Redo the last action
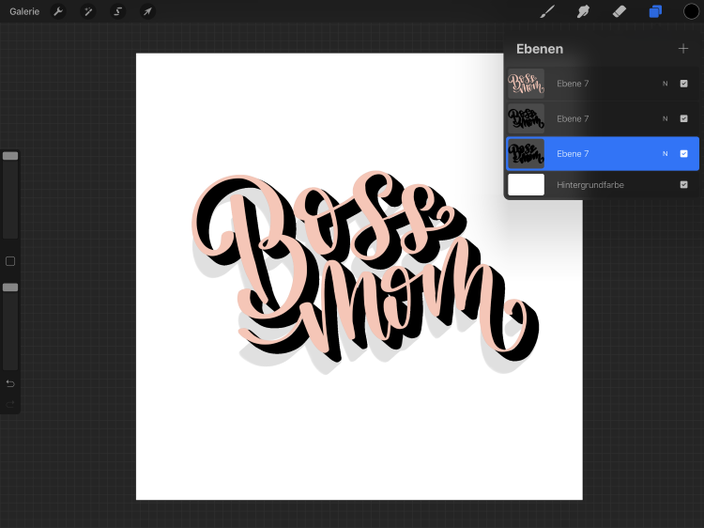Screen dimensions: 704x528 click(10, 405)
